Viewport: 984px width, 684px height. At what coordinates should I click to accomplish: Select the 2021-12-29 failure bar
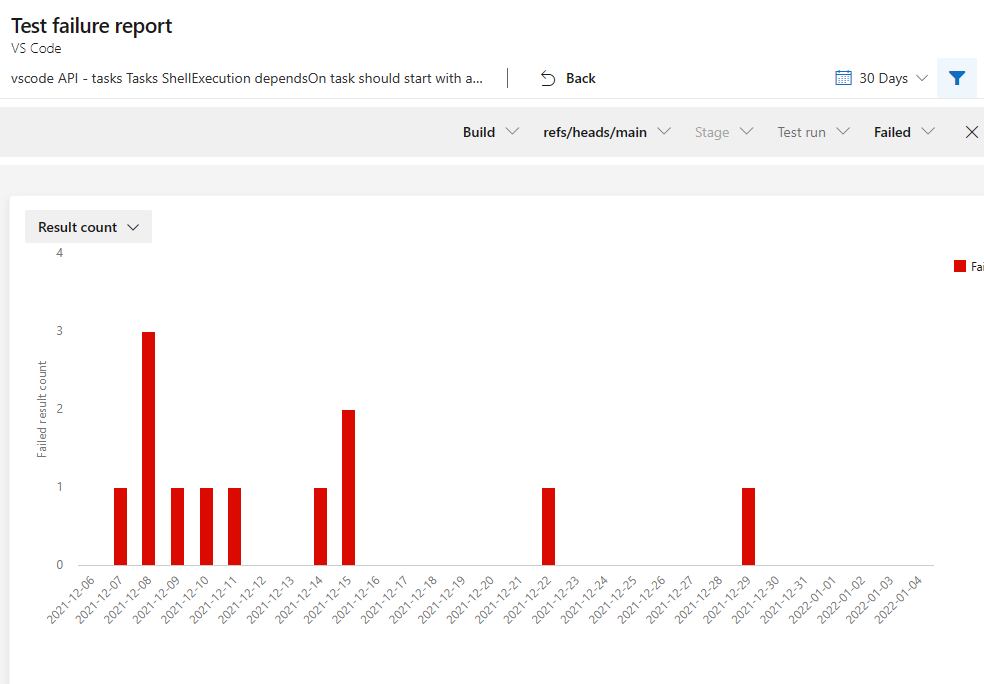tap(748, 526)
